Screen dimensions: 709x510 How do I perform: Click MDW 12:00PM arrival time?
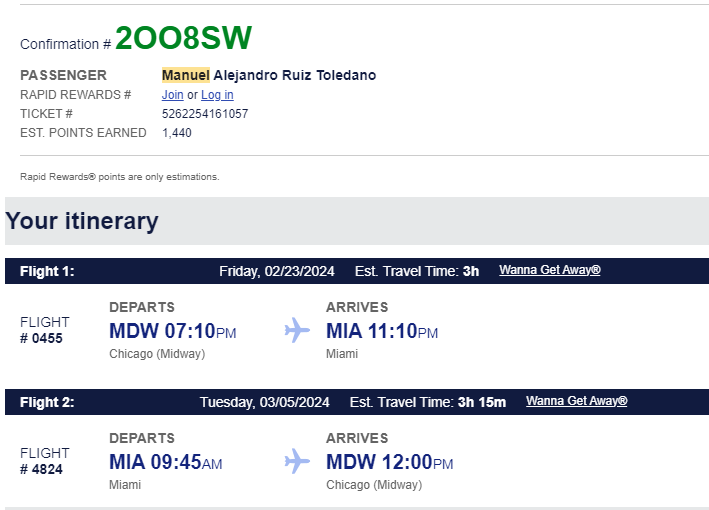click(390, 462)
